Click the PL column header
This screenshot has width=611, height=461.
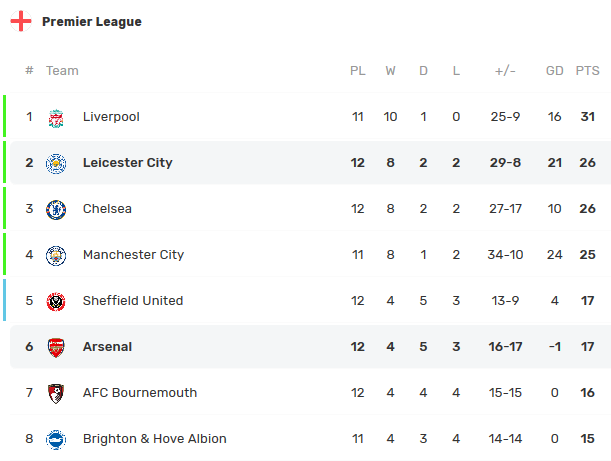coord(358,71)
